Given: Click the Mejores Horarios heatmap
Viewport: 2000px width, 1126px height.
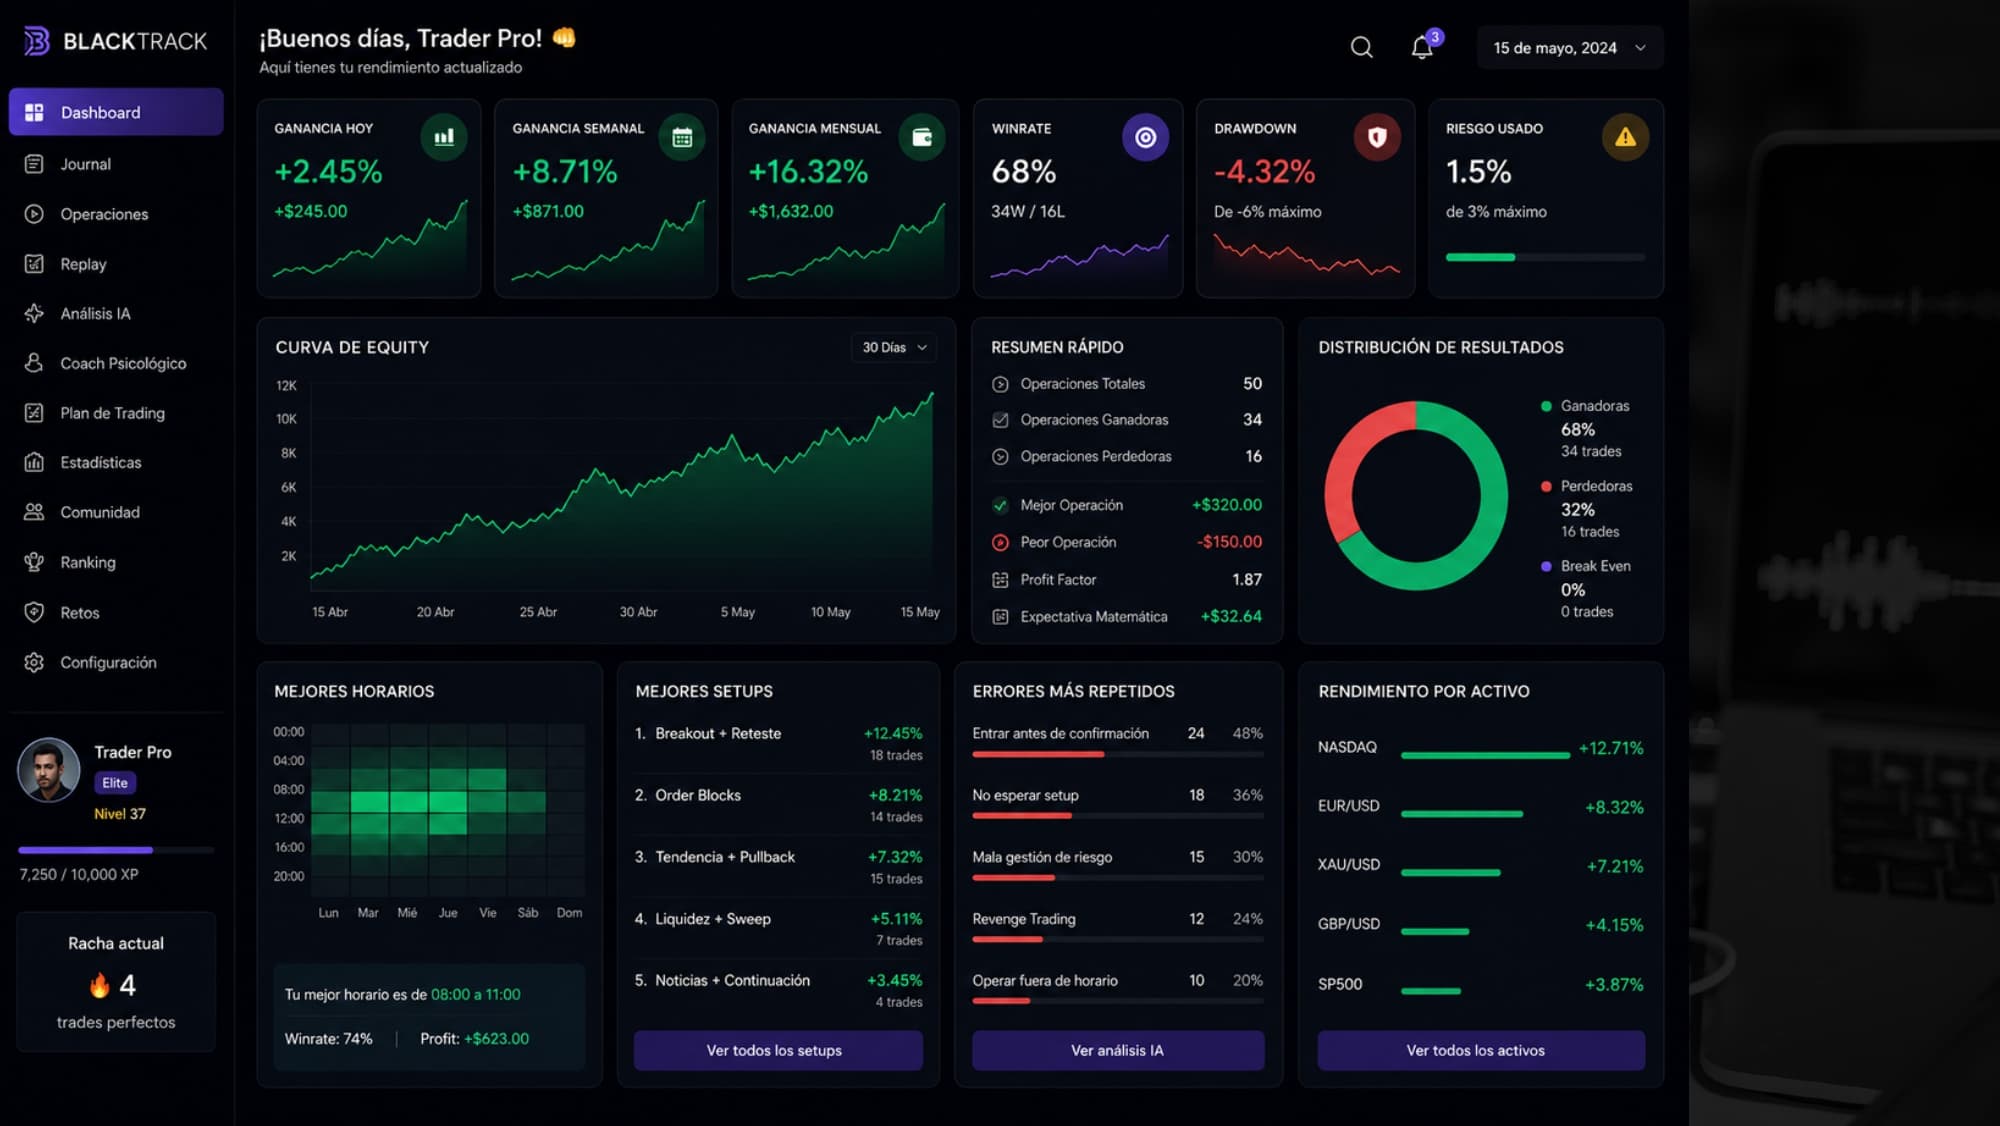Looking at the screenshot, I should [447, 810].
